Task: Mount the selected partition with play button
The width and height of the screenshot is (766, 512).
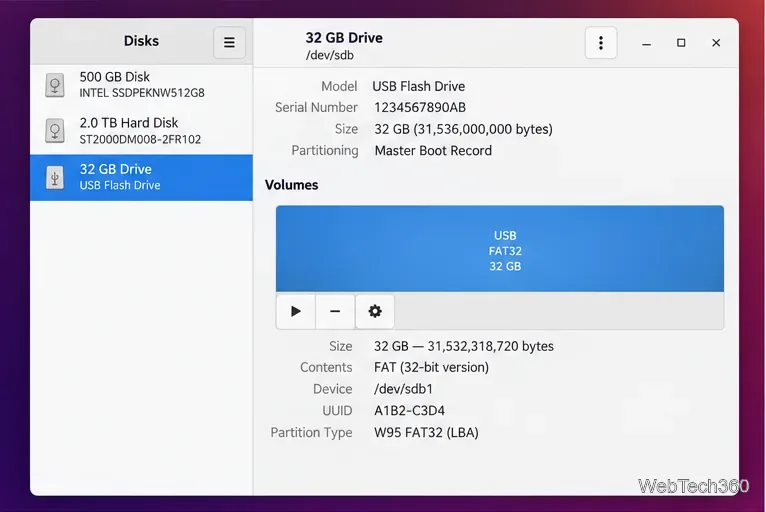Action: [x=296, y=311]
